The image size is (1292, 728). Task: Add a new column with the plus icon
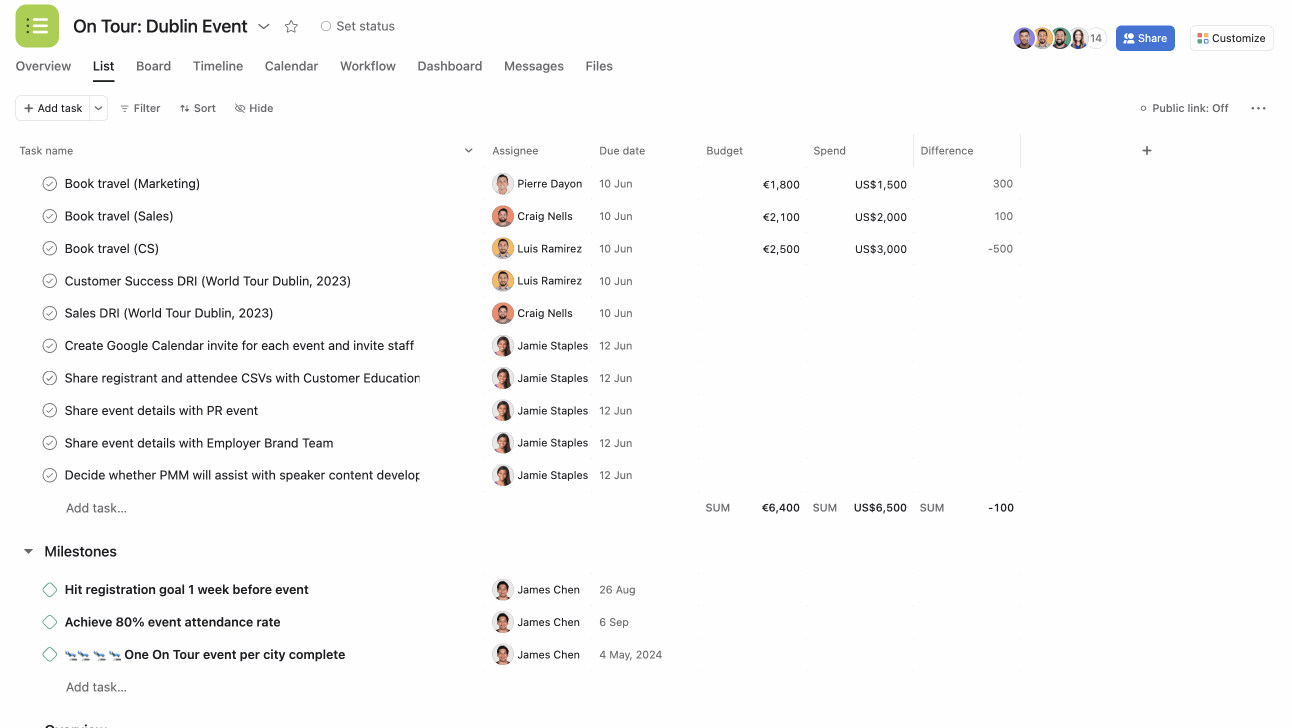pyautogui.click(x=1146, y=150)
